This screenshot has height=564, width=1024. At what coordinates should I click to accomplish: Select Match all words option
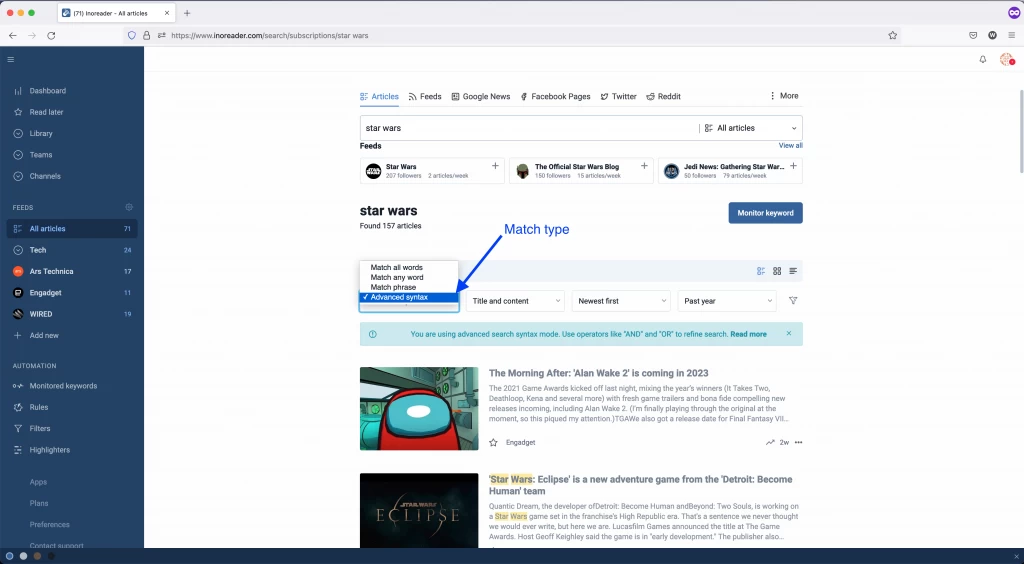point(409,268)
